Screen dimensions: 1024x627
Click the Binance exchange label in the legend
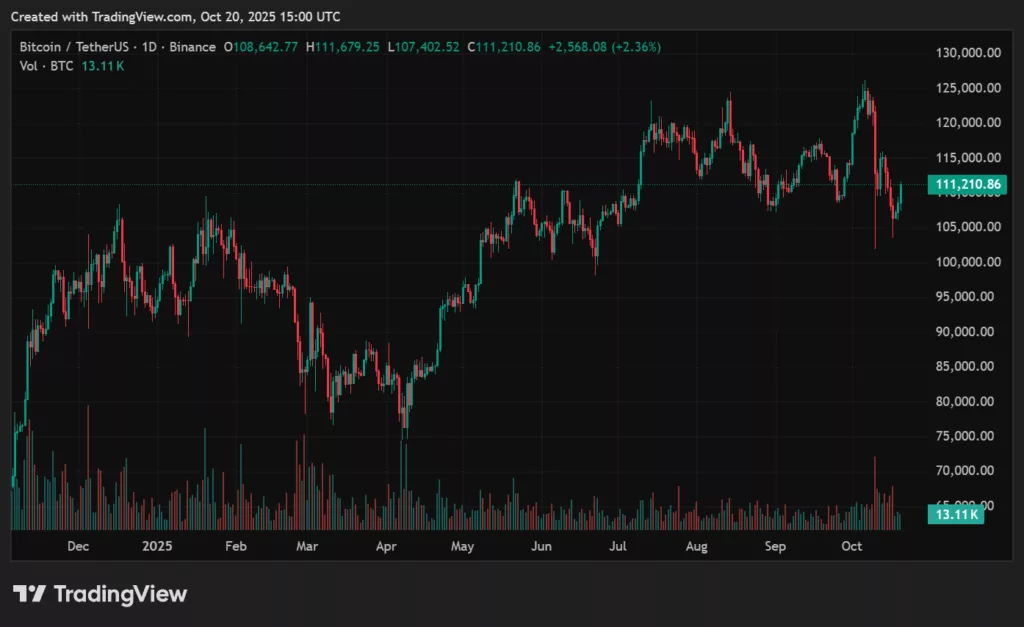(x=193, y=45)
